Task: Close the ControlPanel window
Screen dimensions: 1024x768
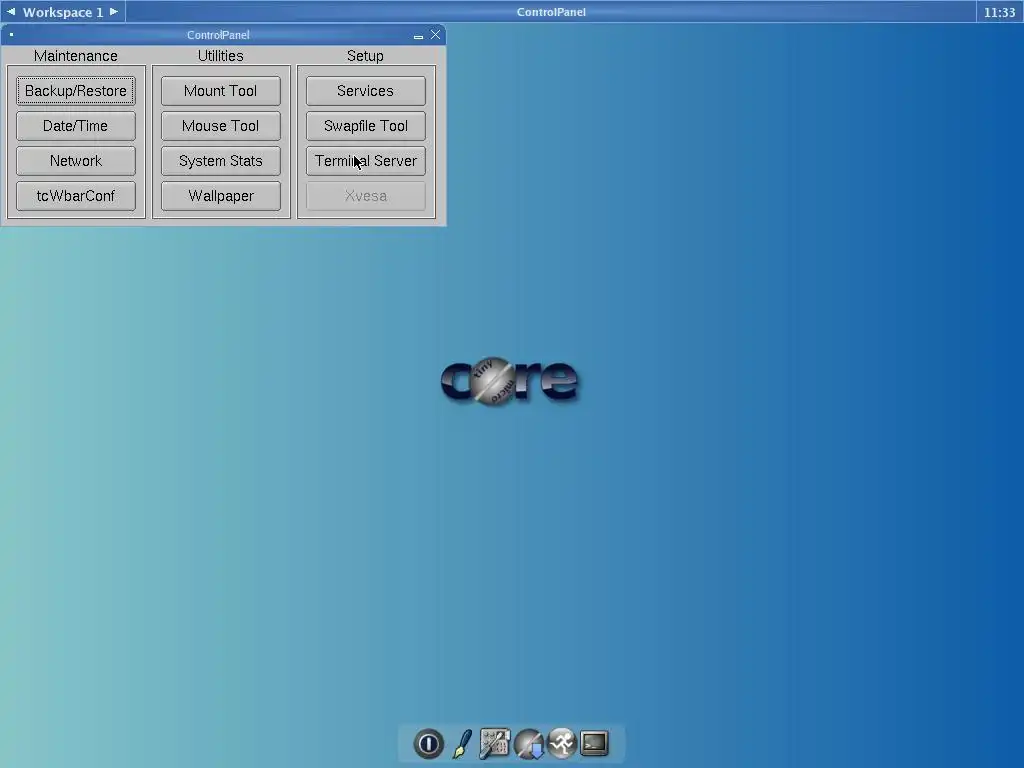Action: 436,35
